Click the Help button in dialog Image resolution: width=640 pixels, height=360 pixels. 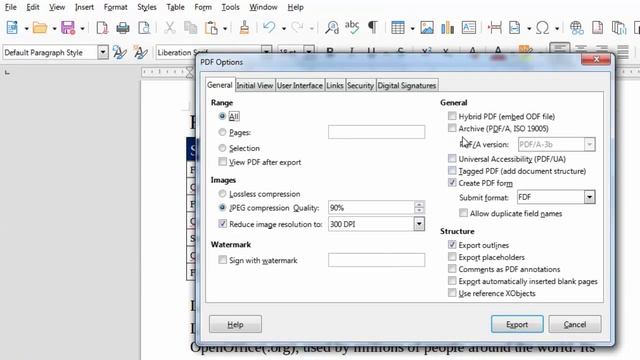[236, 324]
